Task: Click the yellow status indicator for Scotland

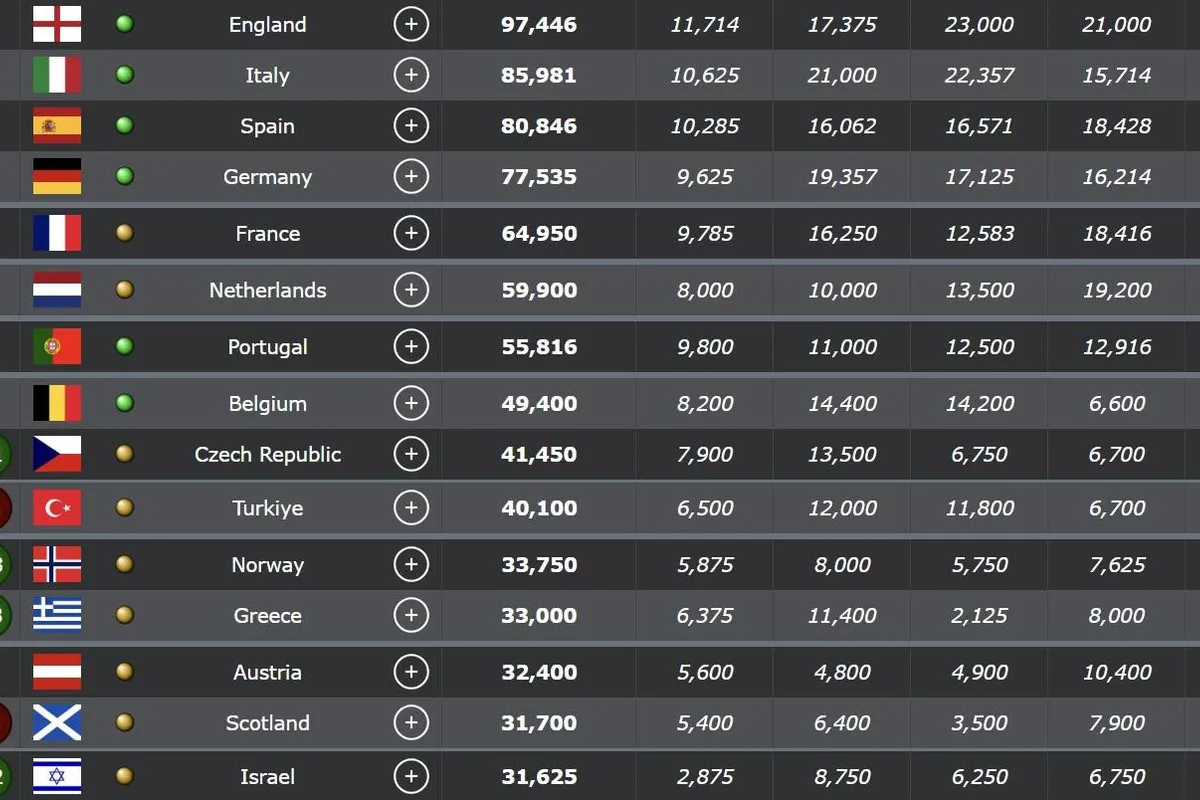Action: tap(124, 723)
